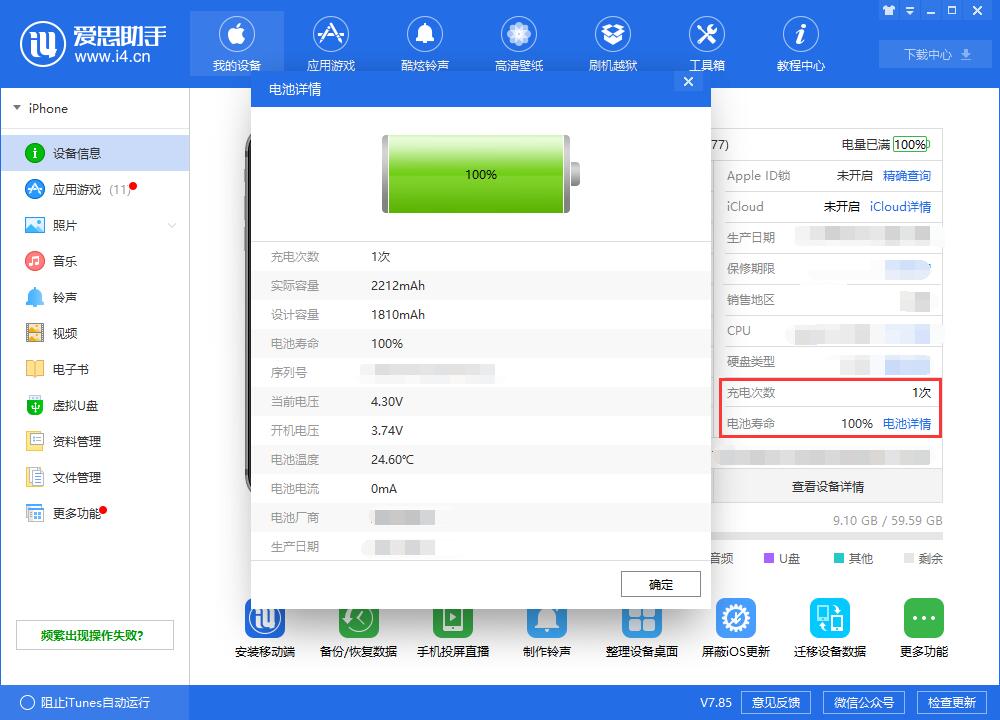
Task: Open the 制作铃声 ringtone maker
Action: tap(547, 627)
